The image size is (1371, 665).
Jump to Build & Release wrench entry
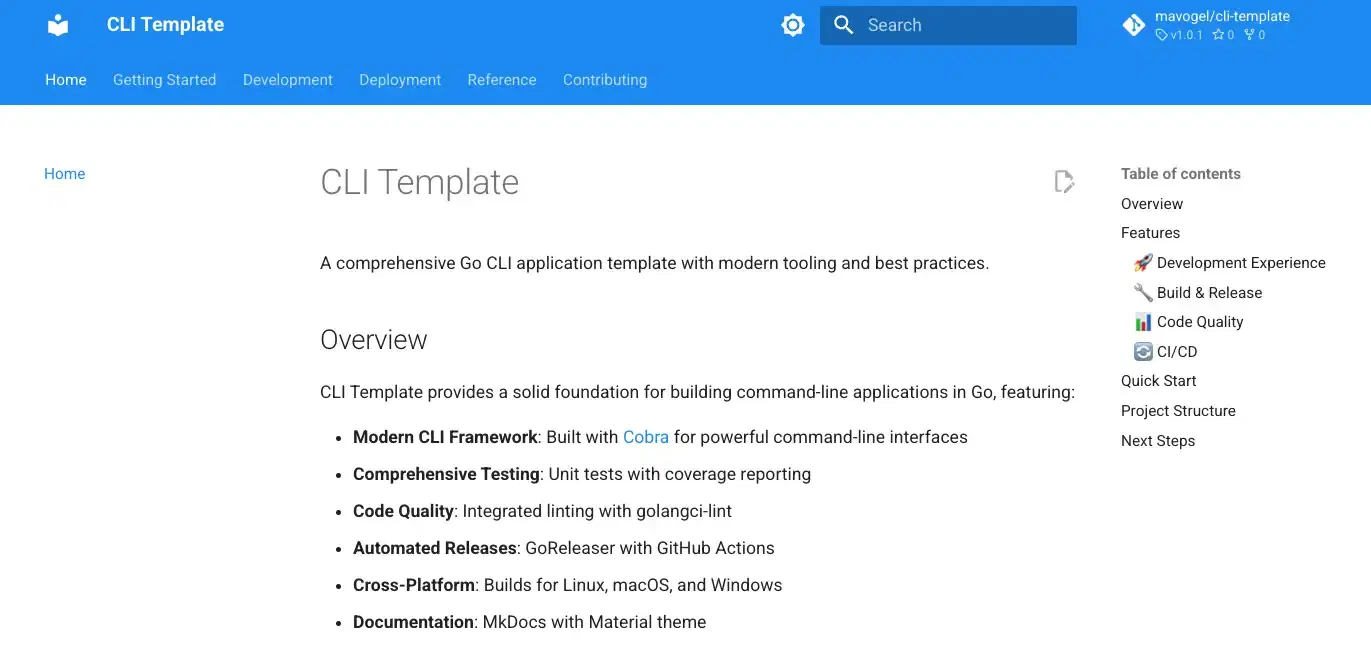click(x=1197, y=293)
